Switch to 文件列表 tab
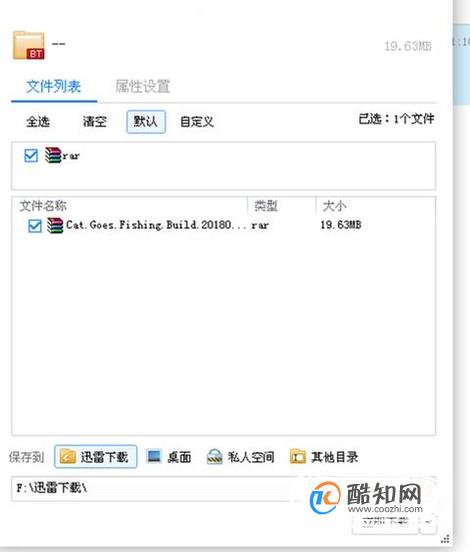470x552 pixels. pos(54,87)
